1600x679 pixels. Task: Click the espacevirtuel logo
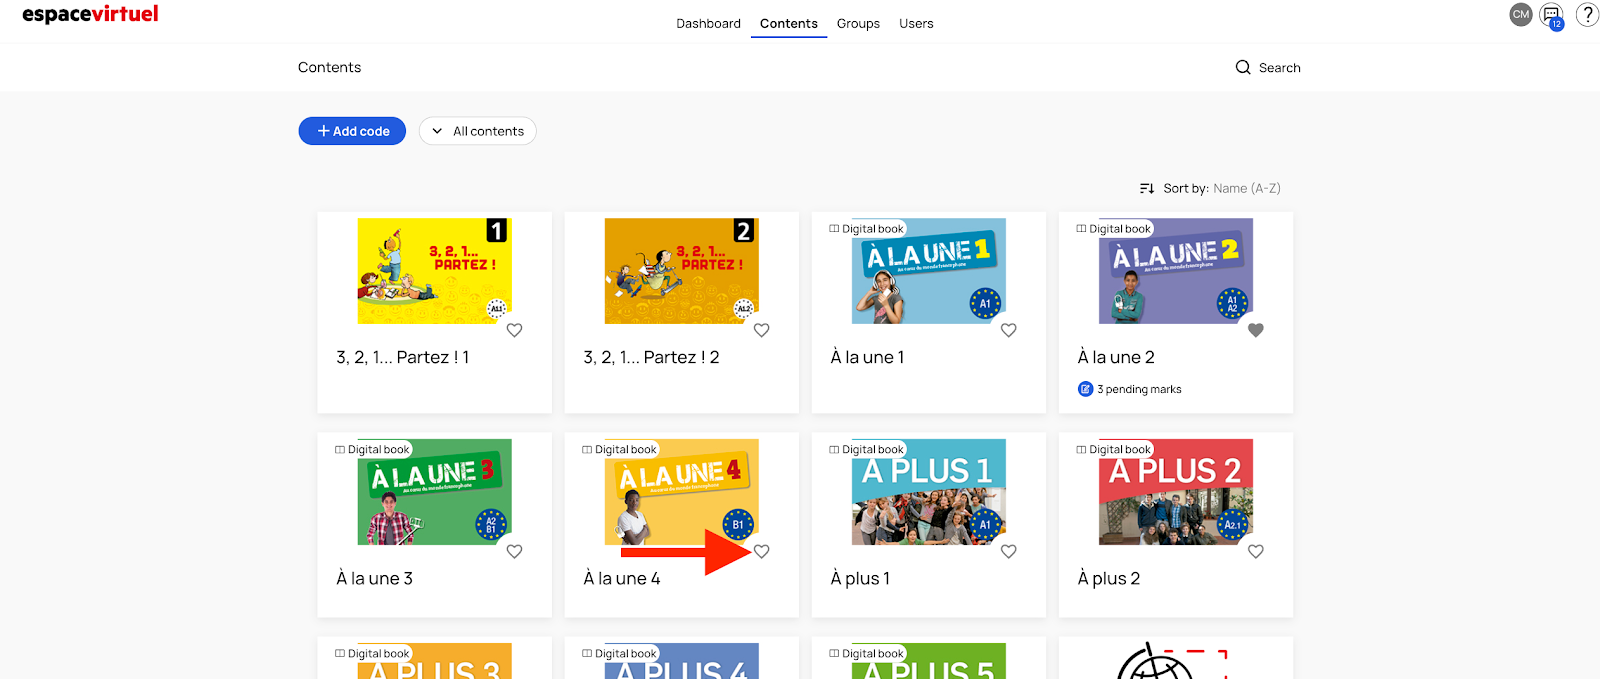[x=90, y=15]
